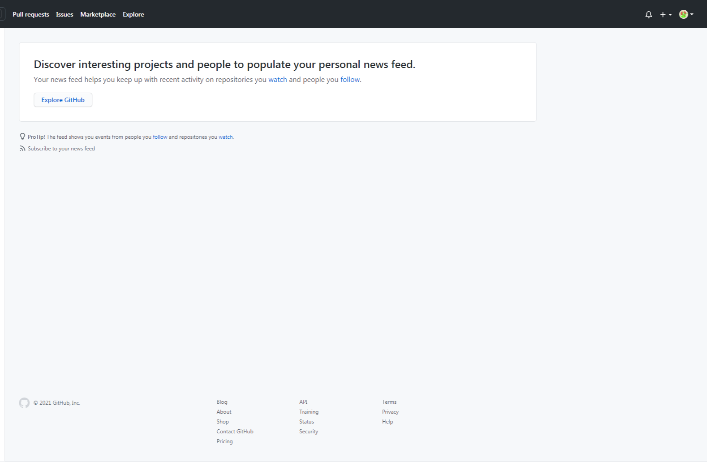Open the Privacy footer link
This screenshot has height=462, width=707.
tap(390, 412)
